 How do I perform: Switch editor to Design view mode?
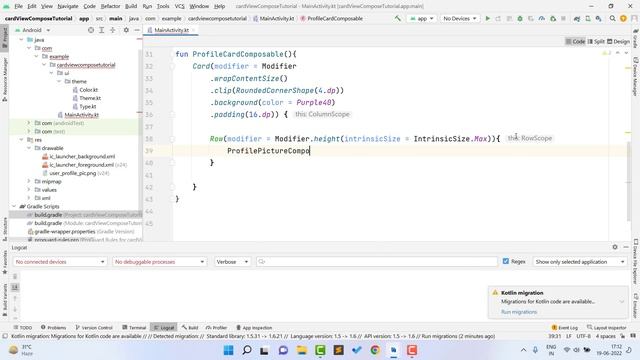[618, 41]
